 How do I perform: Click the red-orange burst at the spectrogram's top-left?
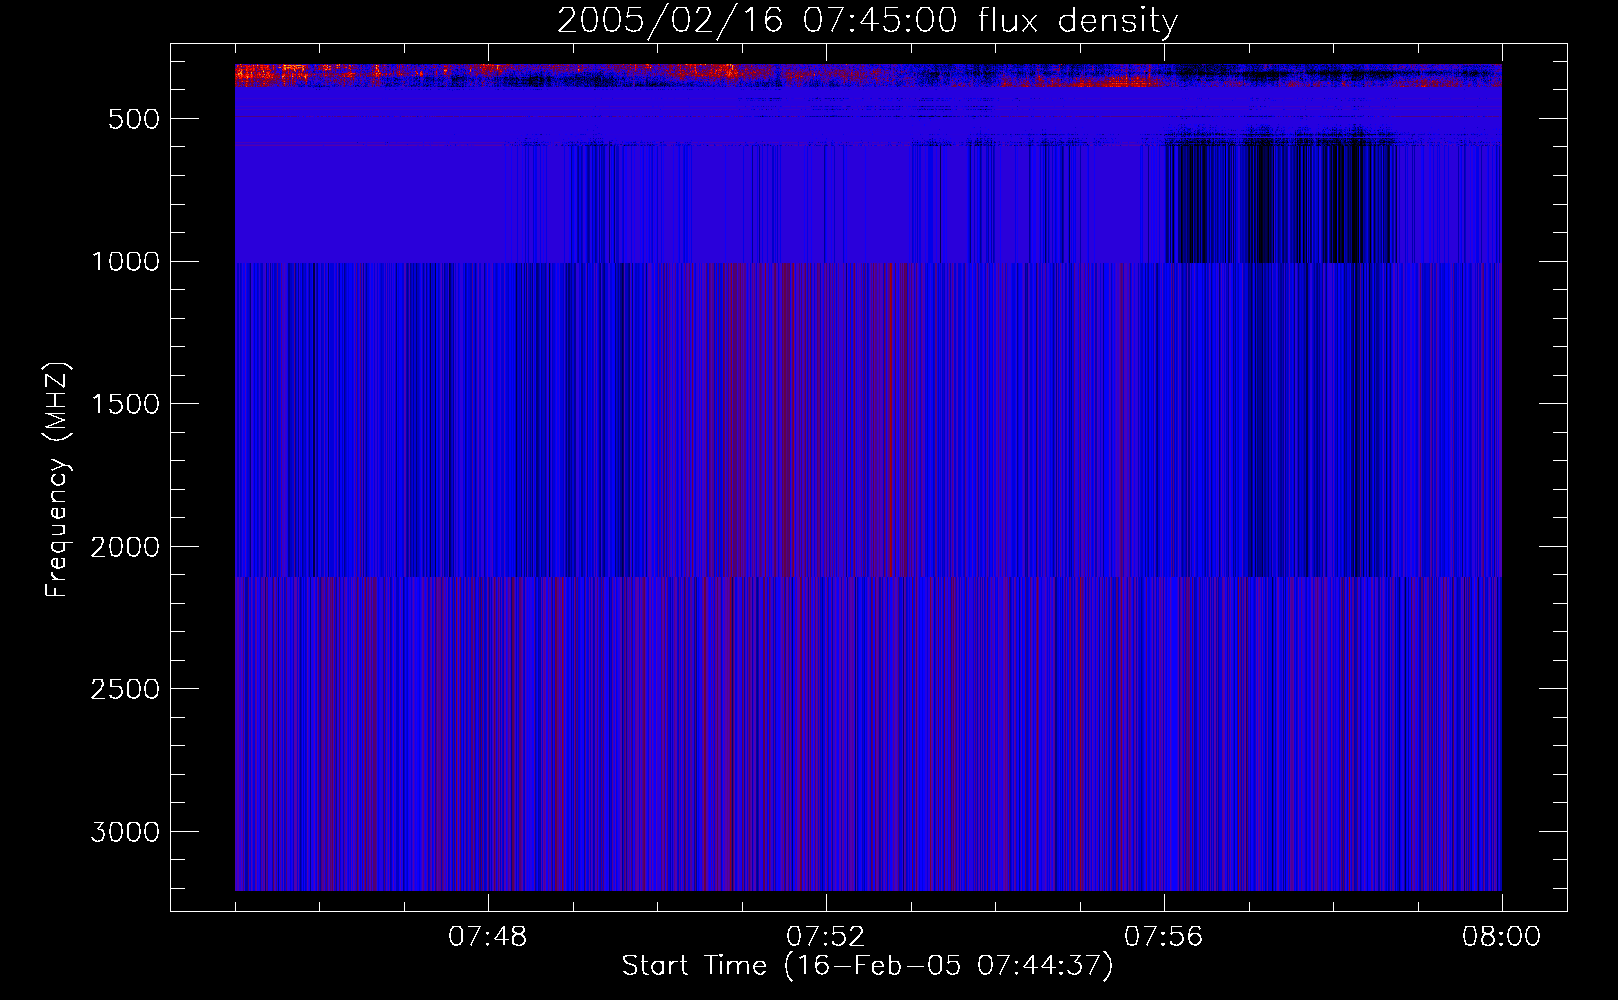coord(270,74)
